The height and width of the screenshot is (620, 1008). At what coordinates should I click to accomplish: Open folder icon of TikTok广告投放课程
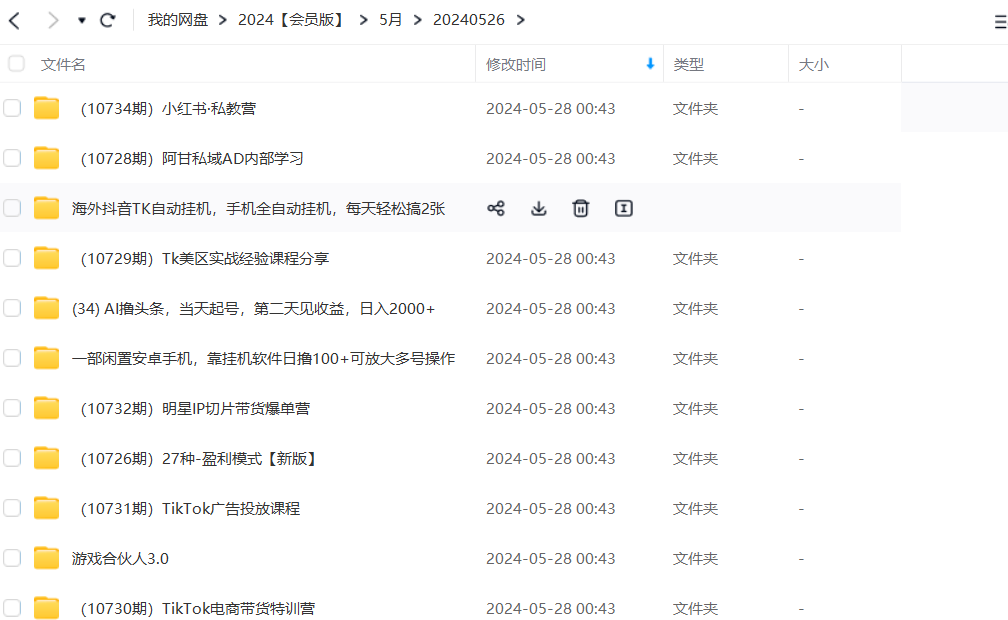(x=46, y=508)
